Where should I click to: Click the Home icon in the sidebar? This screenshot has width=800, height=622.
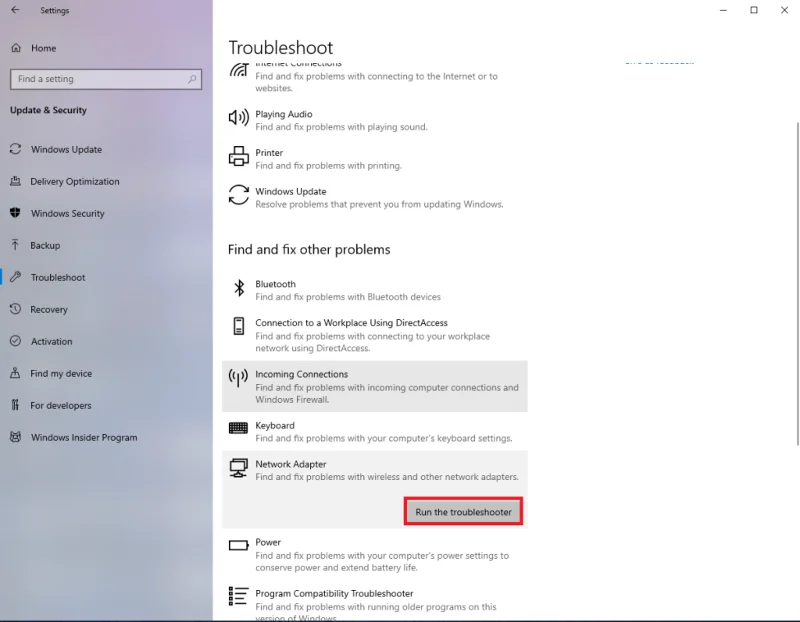[15, 48]
